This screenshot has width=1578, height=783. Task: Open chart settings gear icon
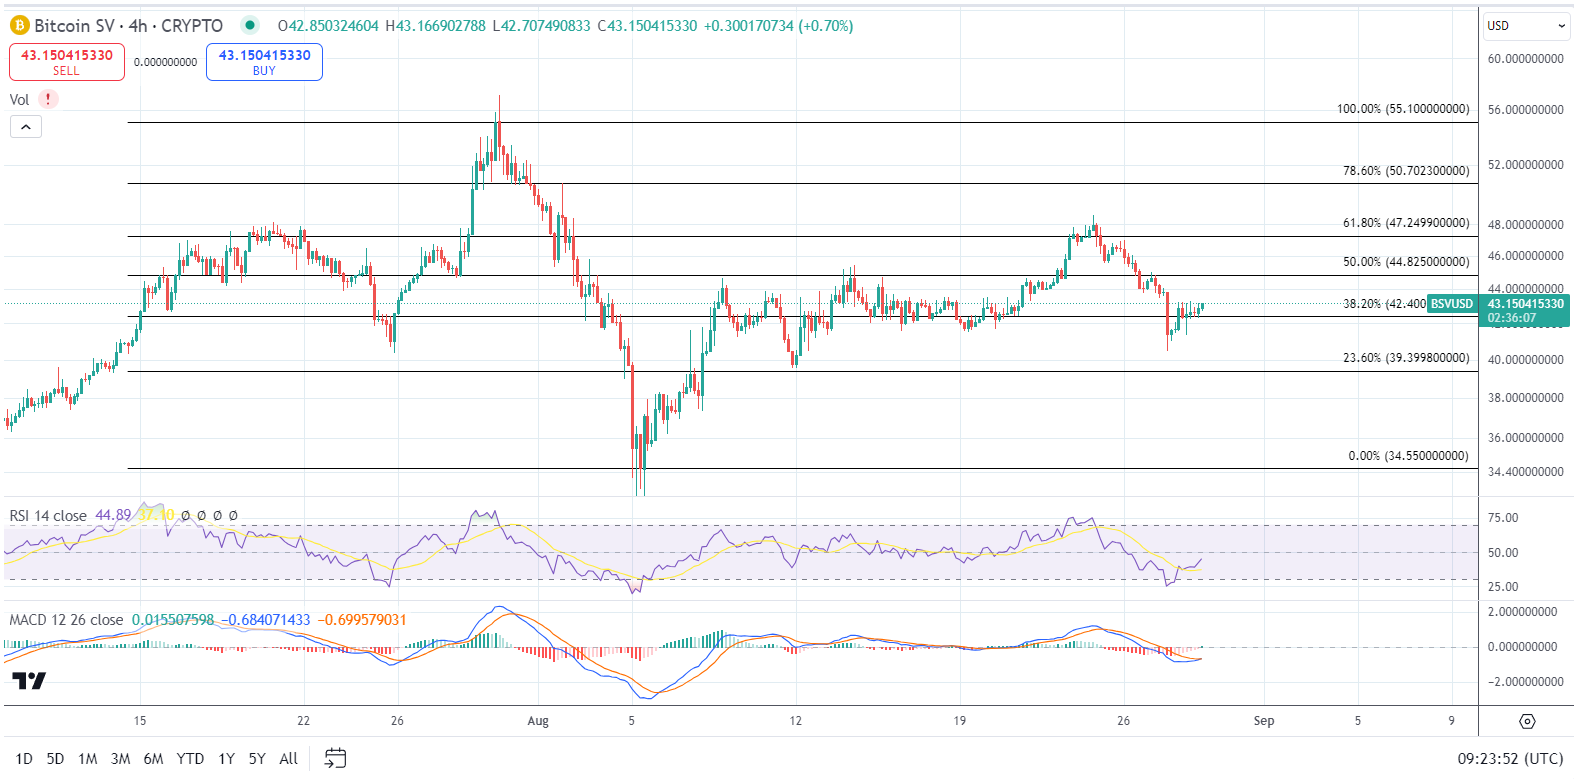1527,721
